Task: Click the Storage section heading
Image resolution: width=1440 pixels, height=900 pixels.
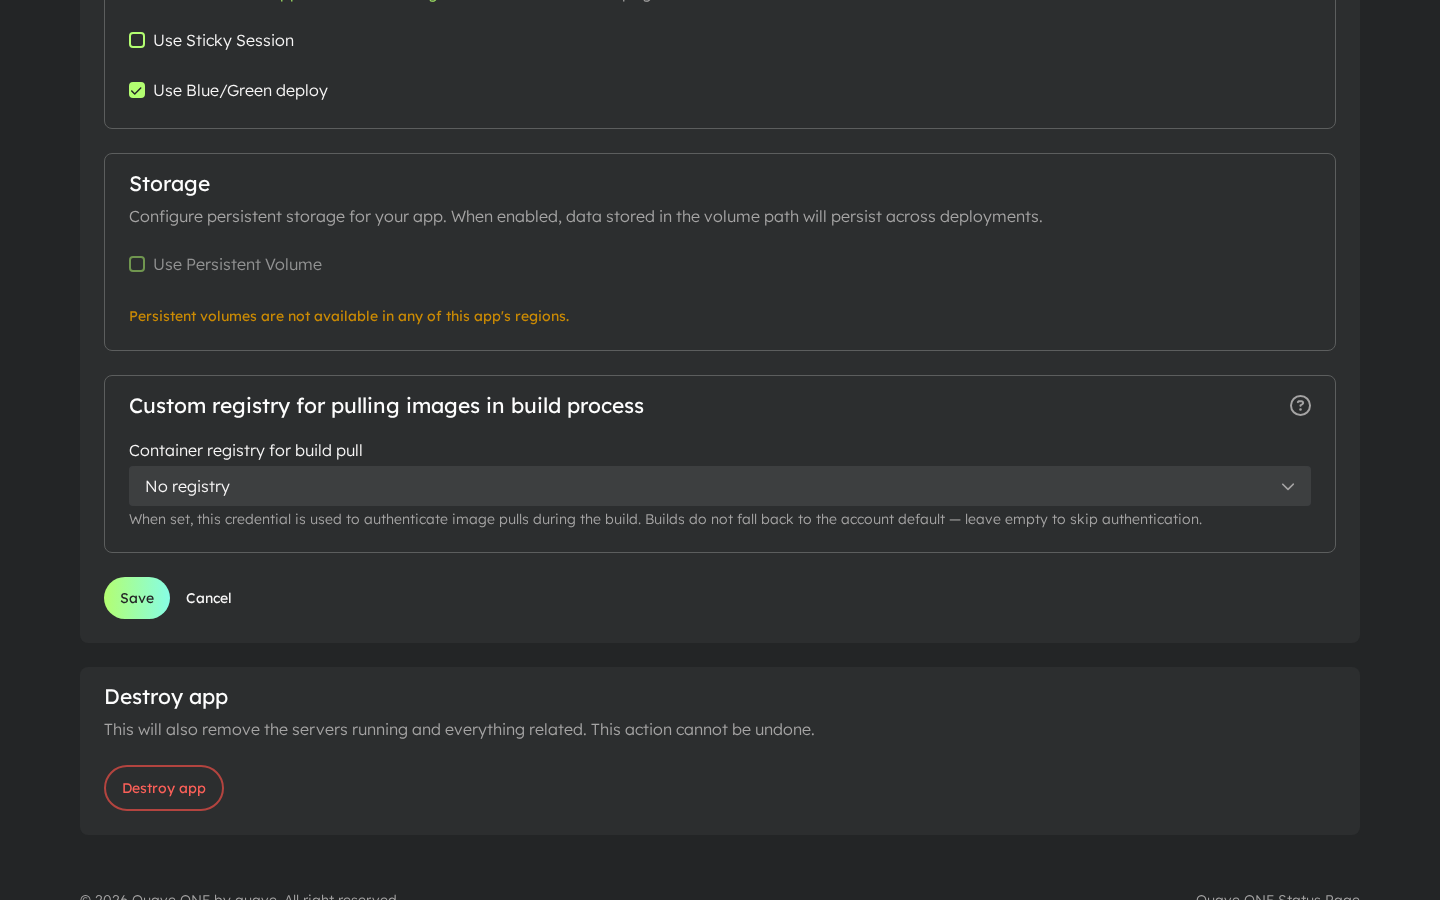Action: (169, 184)
